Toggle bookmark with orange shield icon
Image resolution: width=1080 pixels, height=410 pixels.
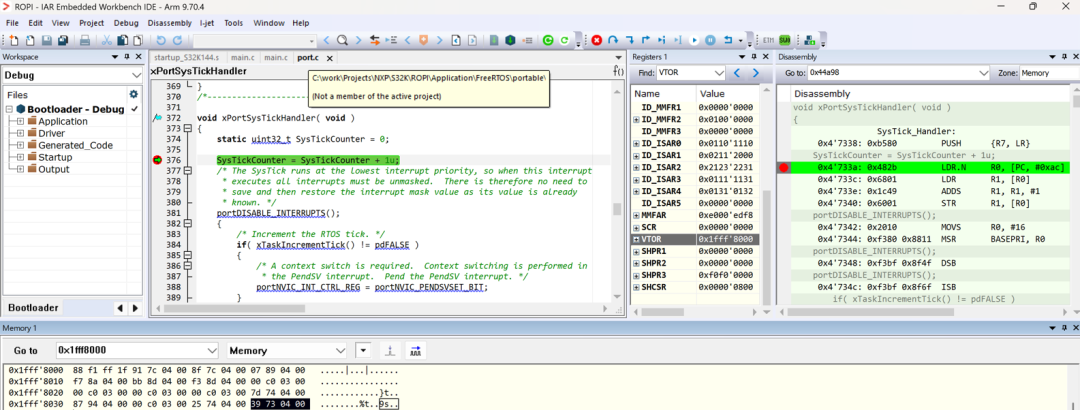424,40
